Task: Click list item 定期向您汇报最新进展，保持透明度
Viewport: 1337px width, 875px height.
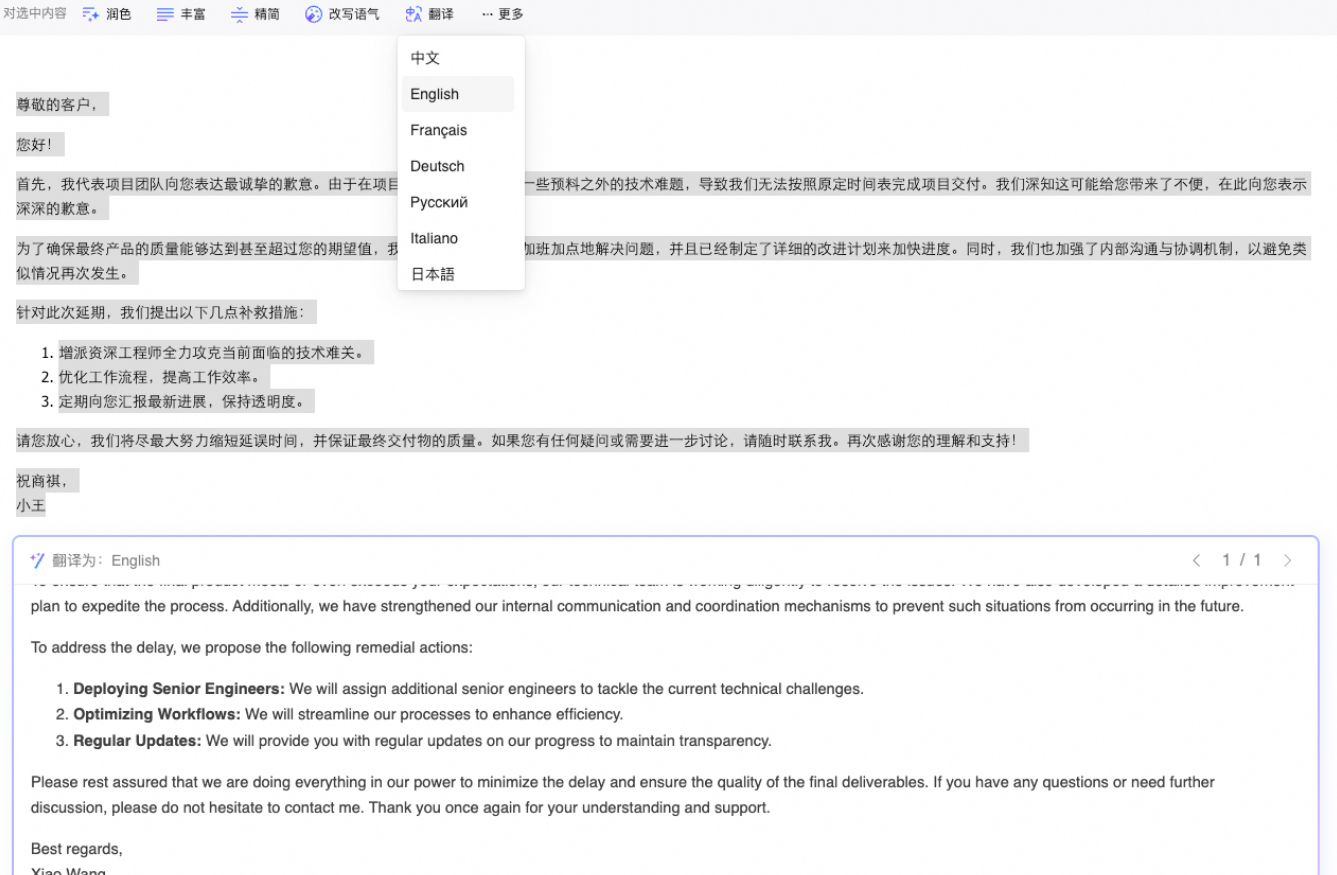Action: [x=185, y=401]
